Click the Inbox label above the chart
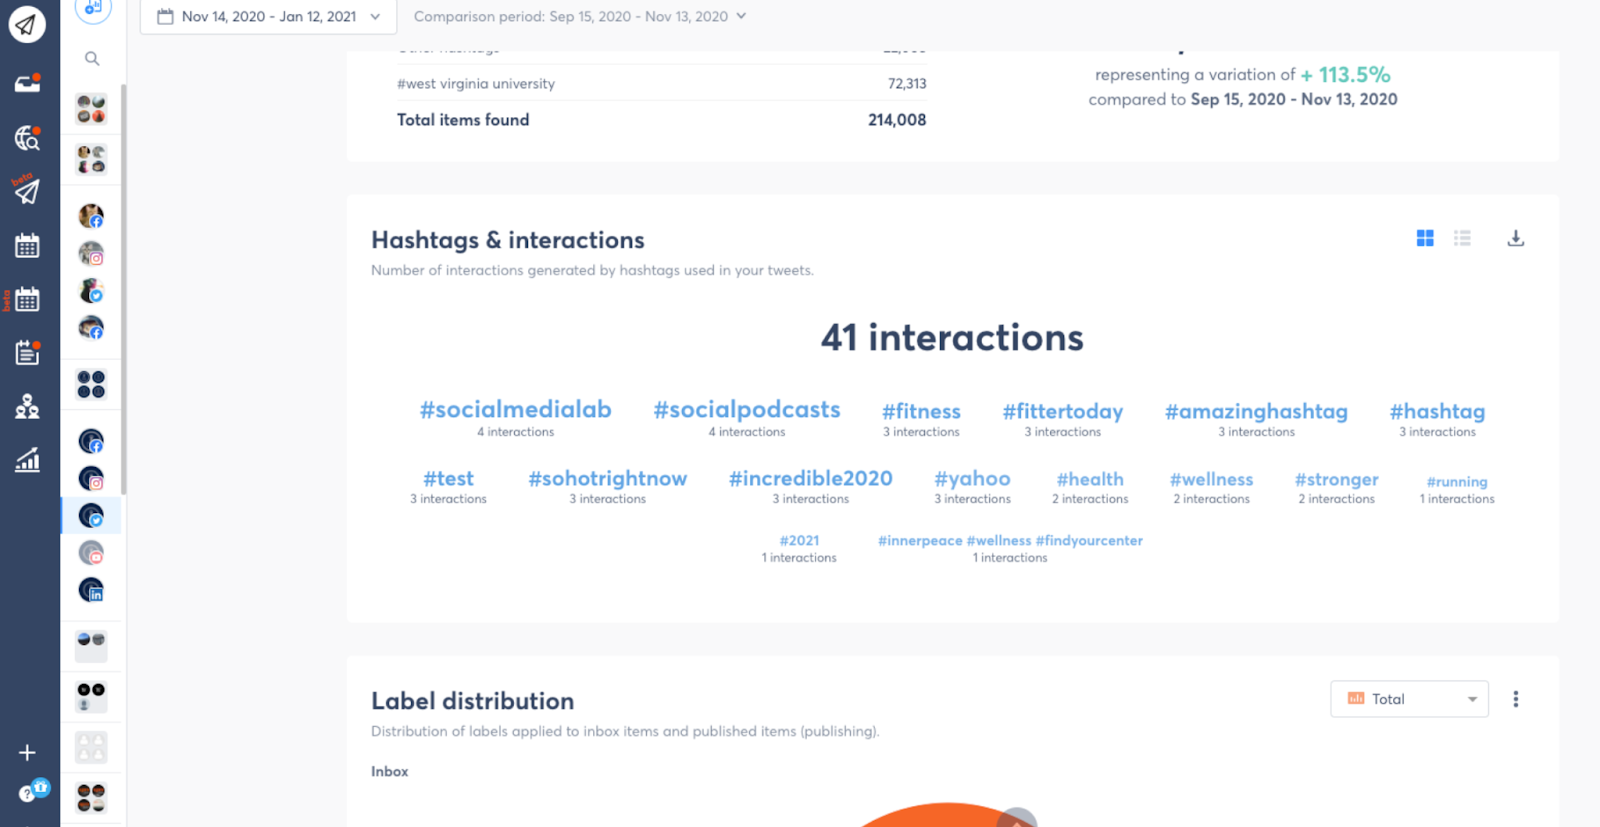1600x827 pixels. (x=389, y=771)
